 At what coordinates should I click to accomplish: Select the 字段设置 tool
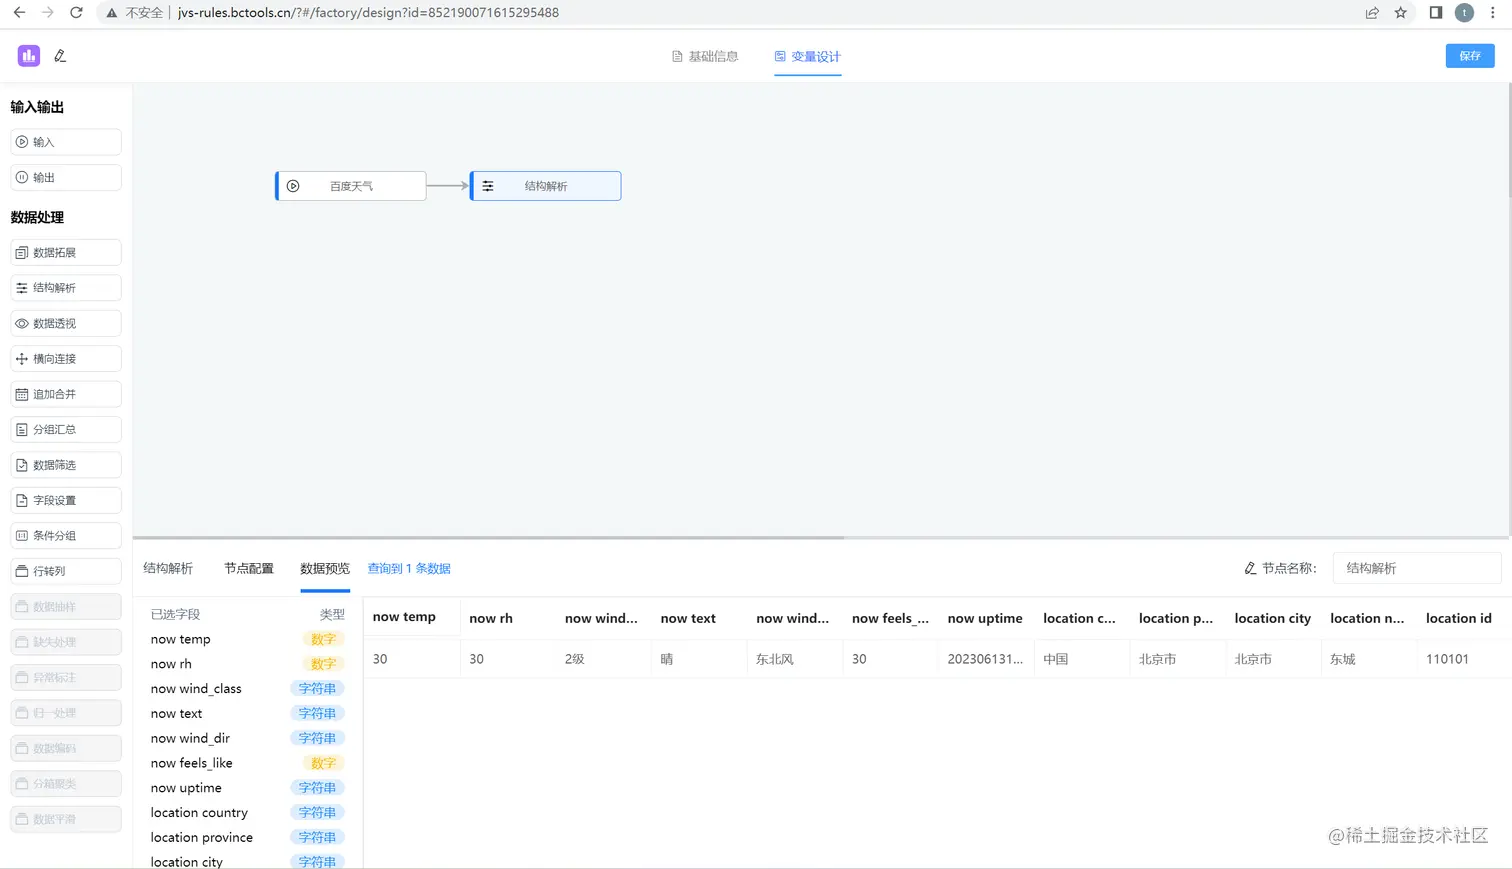[66, 500]
